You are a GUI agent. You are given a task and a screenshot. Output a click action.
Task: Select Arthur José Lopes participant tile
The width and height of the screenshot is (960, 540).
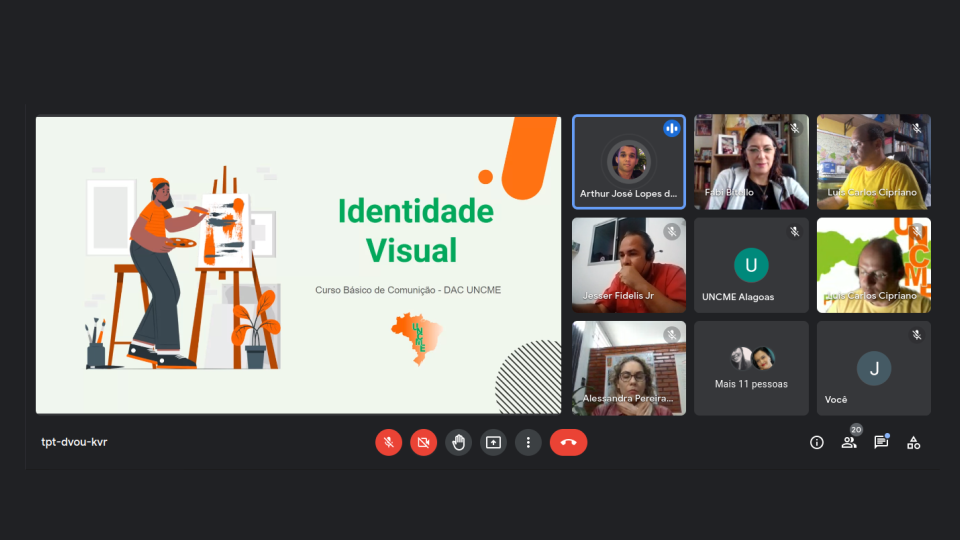628,161
